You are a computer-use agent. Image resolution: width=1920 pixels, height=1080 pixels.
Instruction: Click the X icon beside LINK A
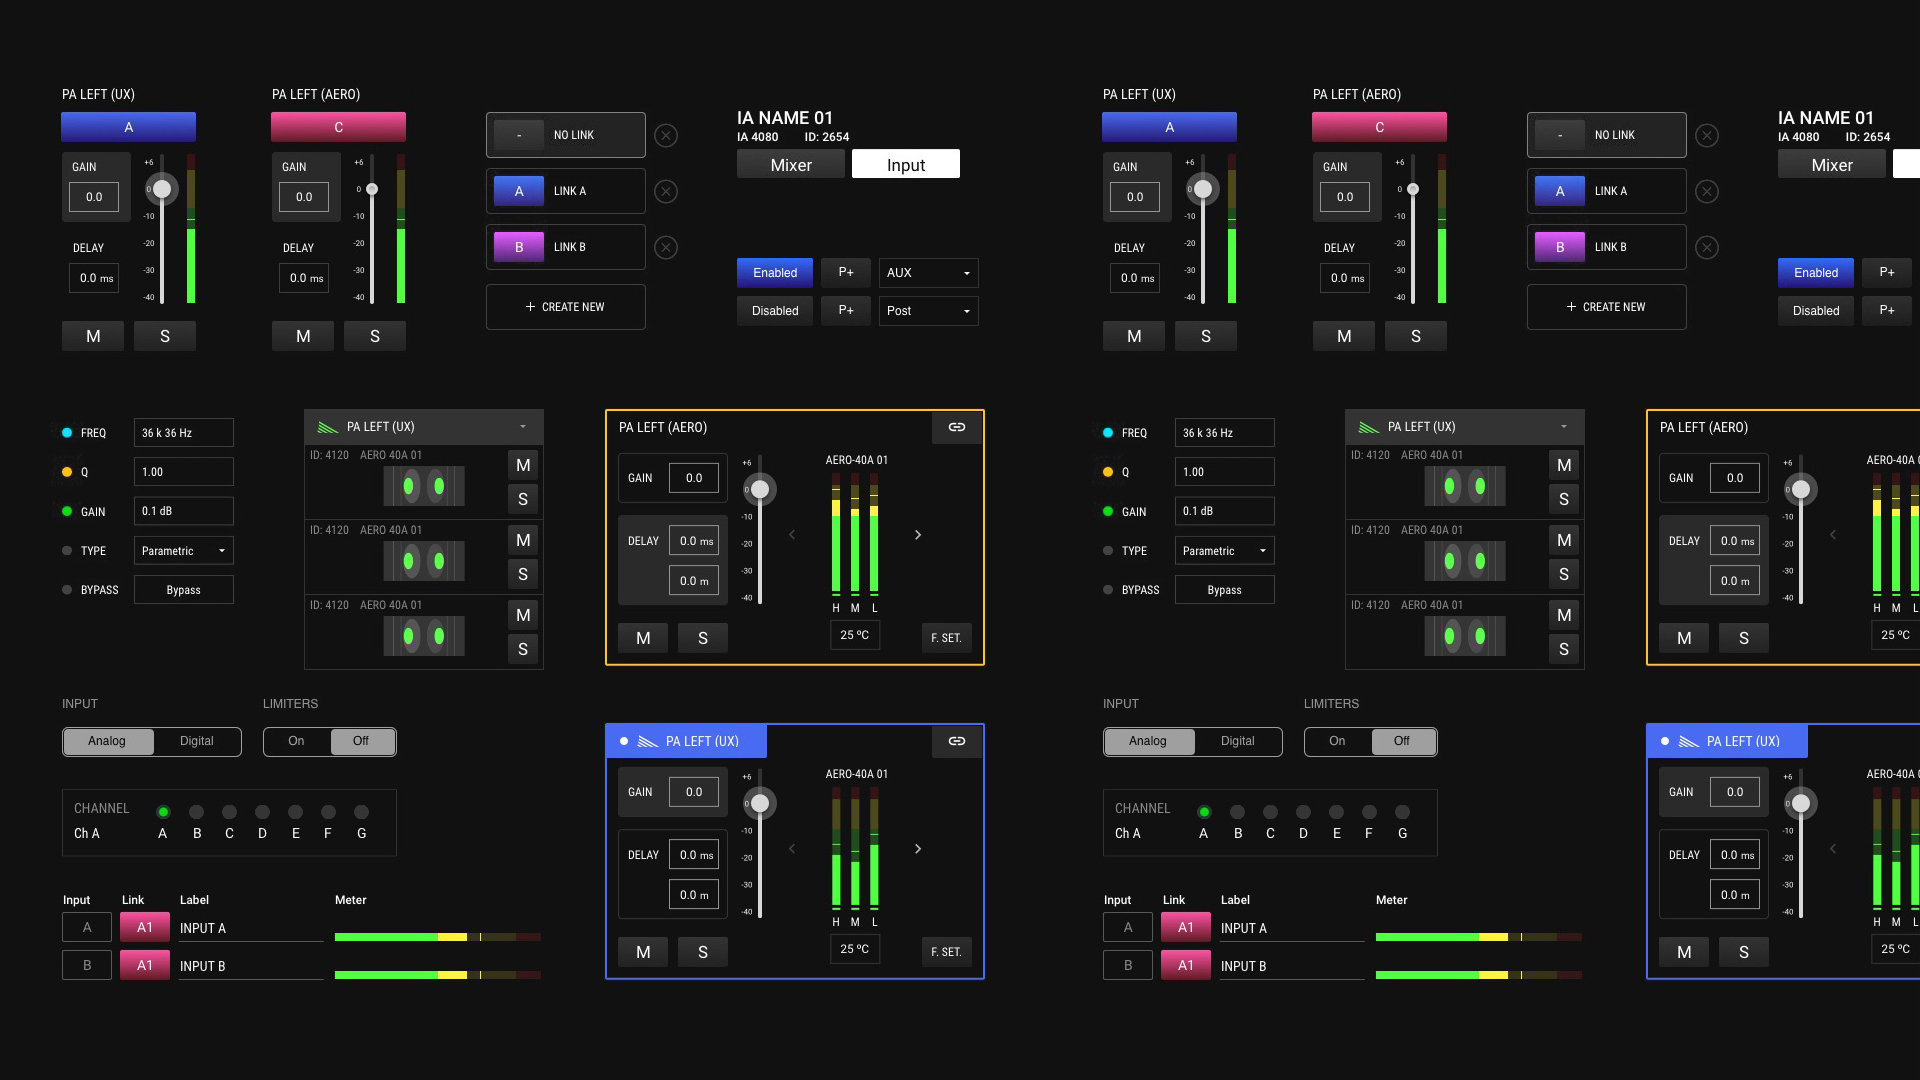[x=666, y=191]
